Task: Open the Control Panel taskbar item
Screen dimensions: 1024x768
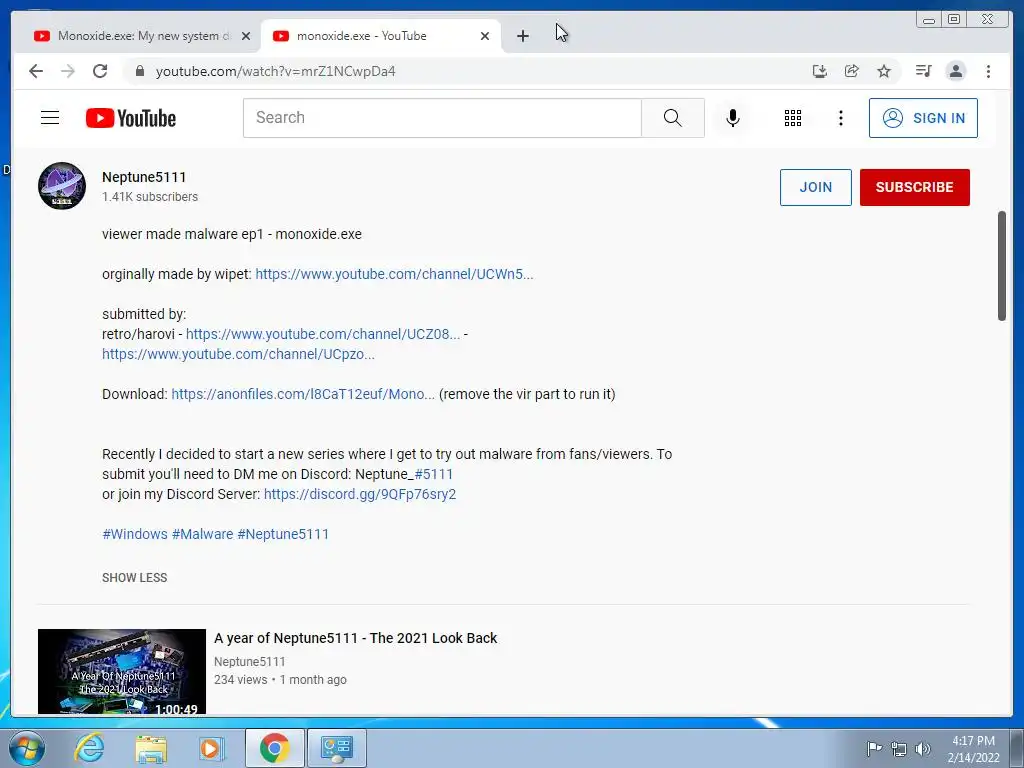Action: [x=336, y=748]
